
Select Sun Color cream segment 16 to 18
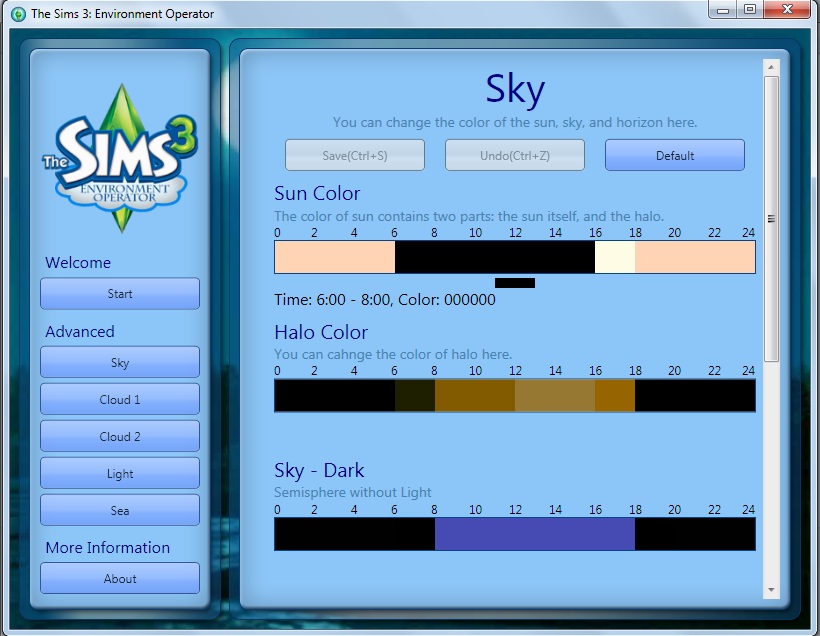(615, 257)
